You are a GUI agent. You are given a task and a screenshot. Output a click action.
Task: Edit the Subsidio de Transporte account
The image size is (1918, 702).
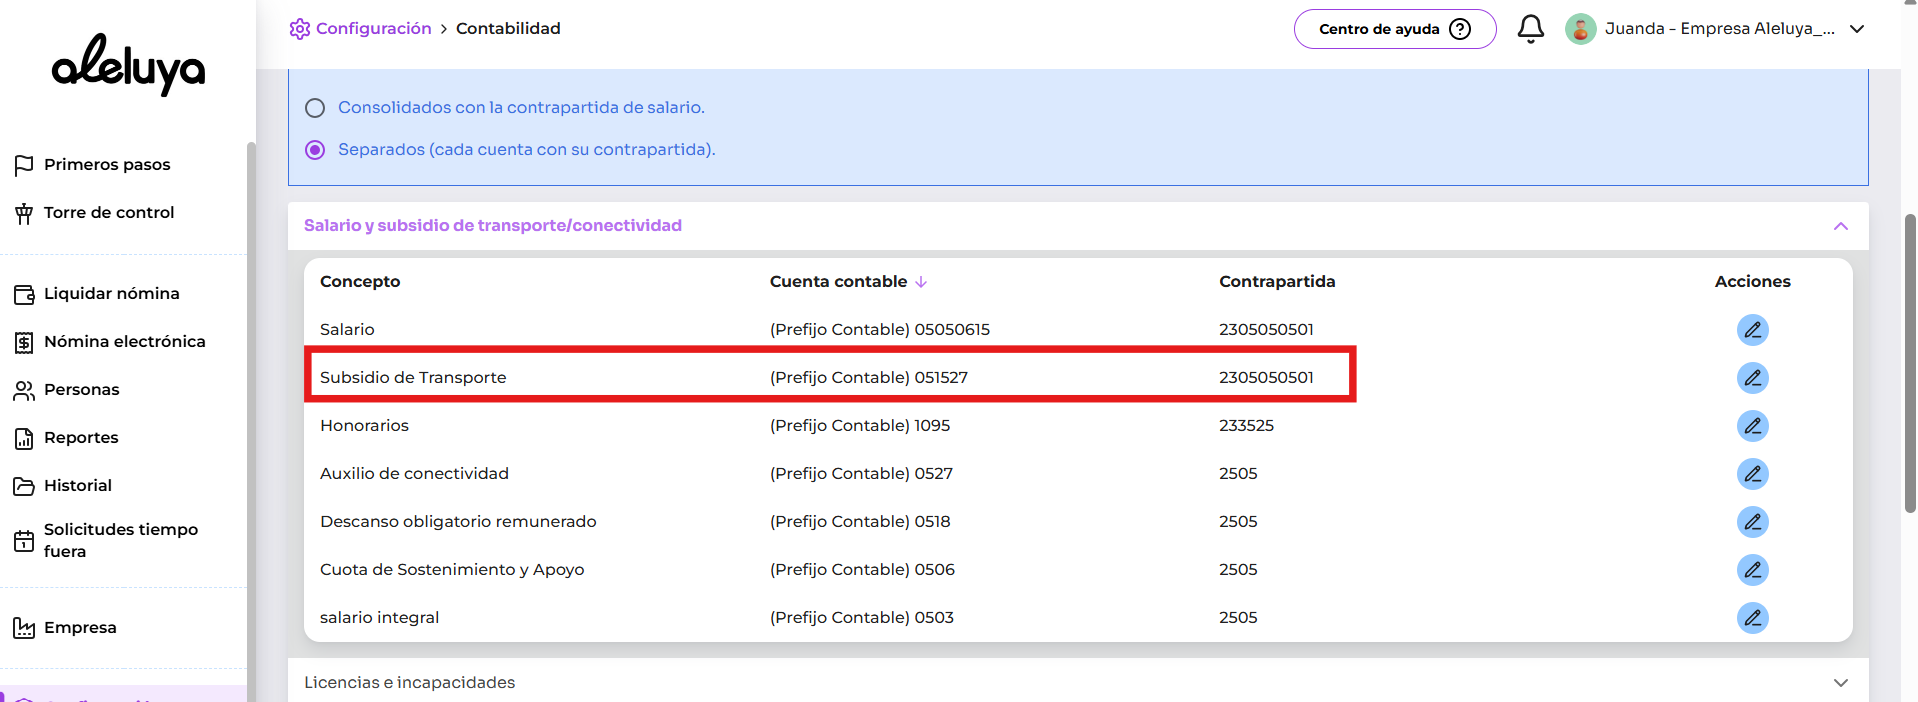click(1752, 378)
